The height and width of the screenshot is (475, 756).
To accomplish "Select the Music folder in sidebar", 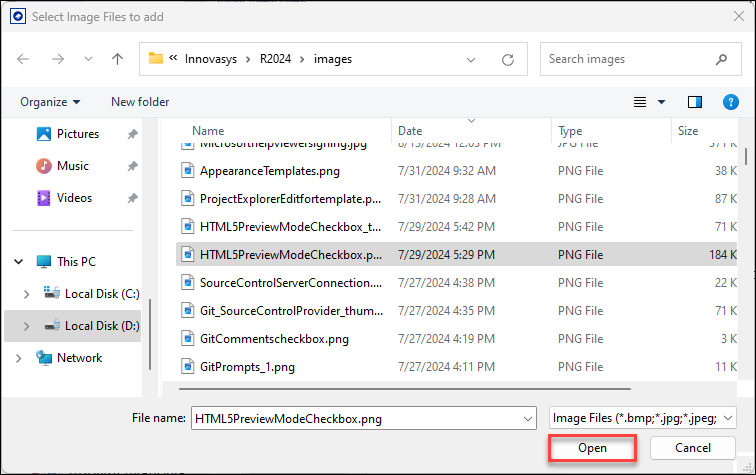I will tap(72, 166).
